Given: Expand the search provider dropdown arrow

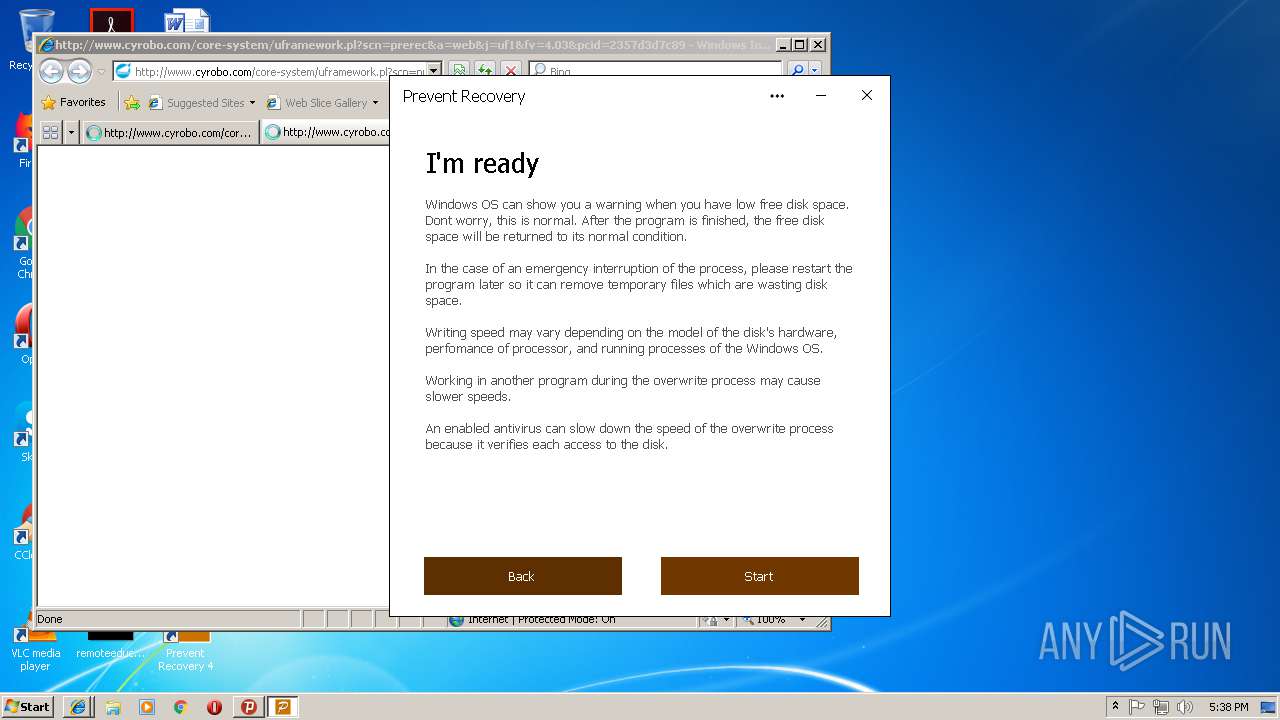Looking at the screenshot, I should click(815, 71).
